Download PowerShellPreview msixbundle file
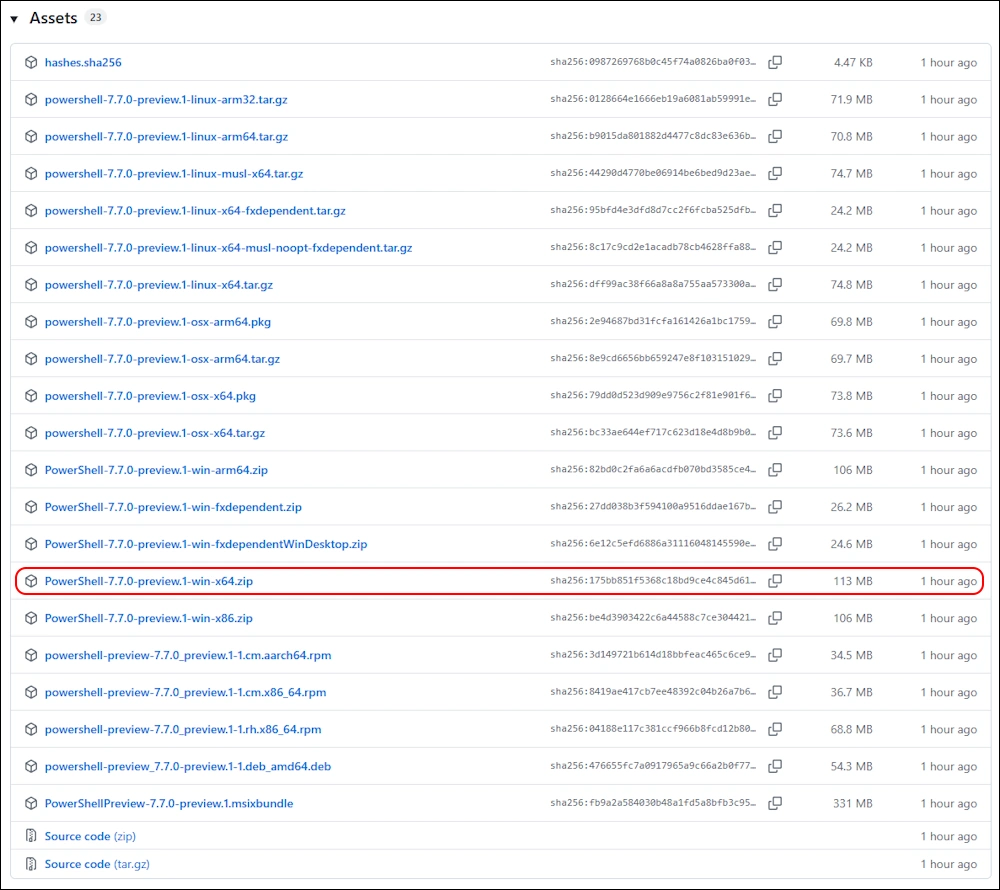This screenshot has width=1000, height=890. (169, 803)
